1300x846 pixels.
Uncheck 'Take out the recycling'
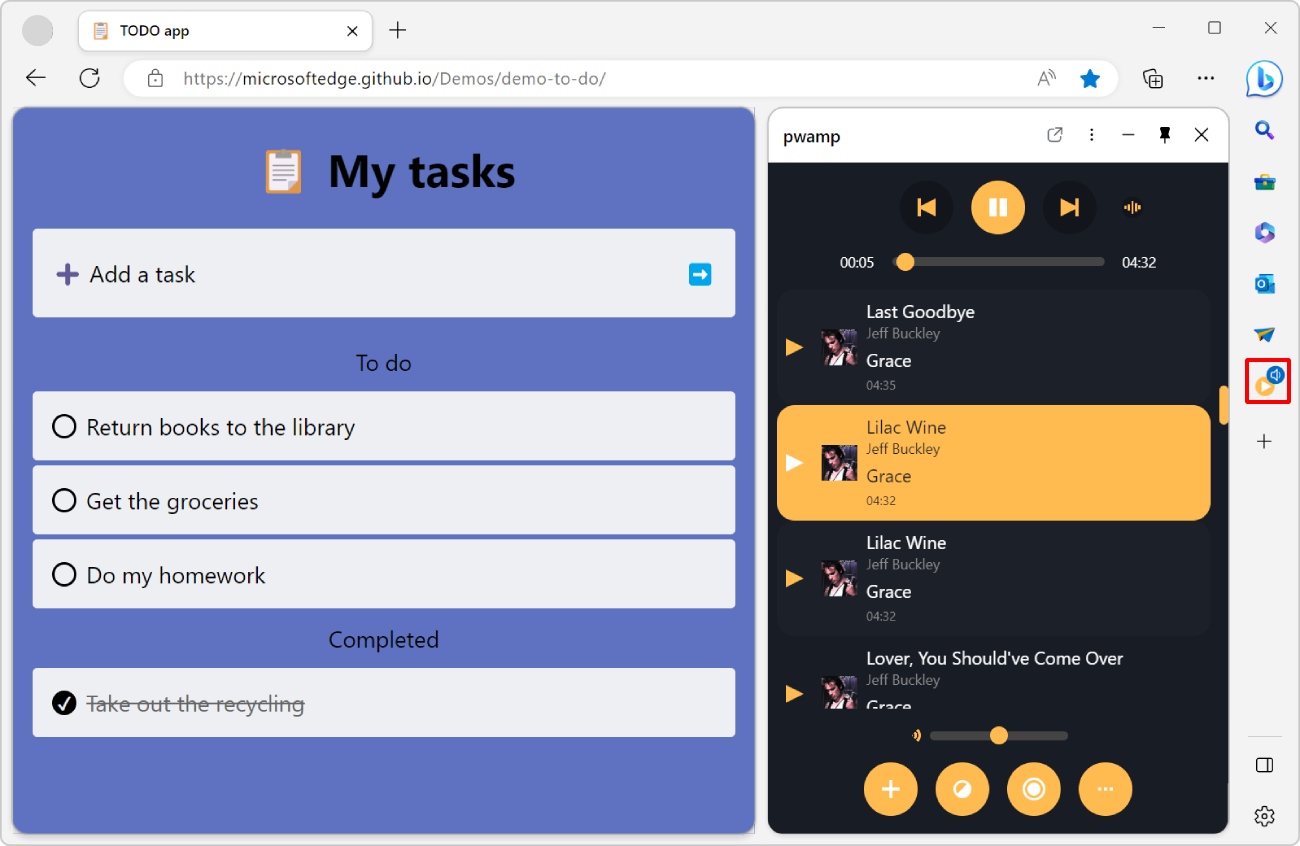(64, 702)
